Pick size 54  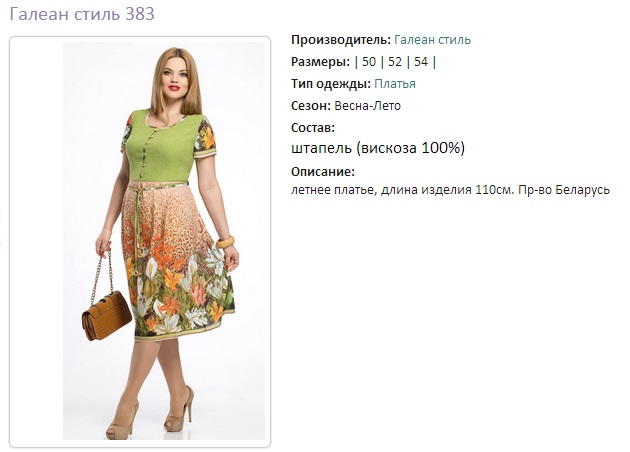[421, 62]
